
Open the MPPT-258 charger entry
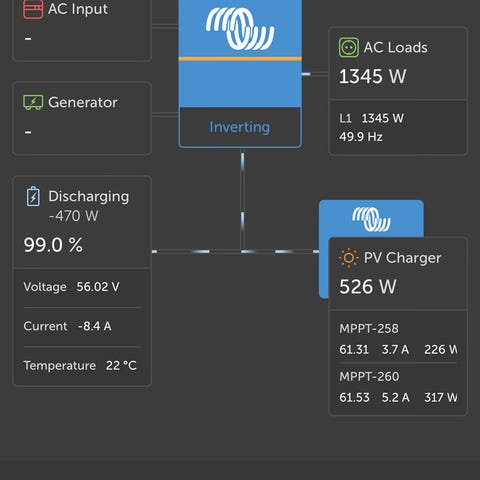(398, 339)
